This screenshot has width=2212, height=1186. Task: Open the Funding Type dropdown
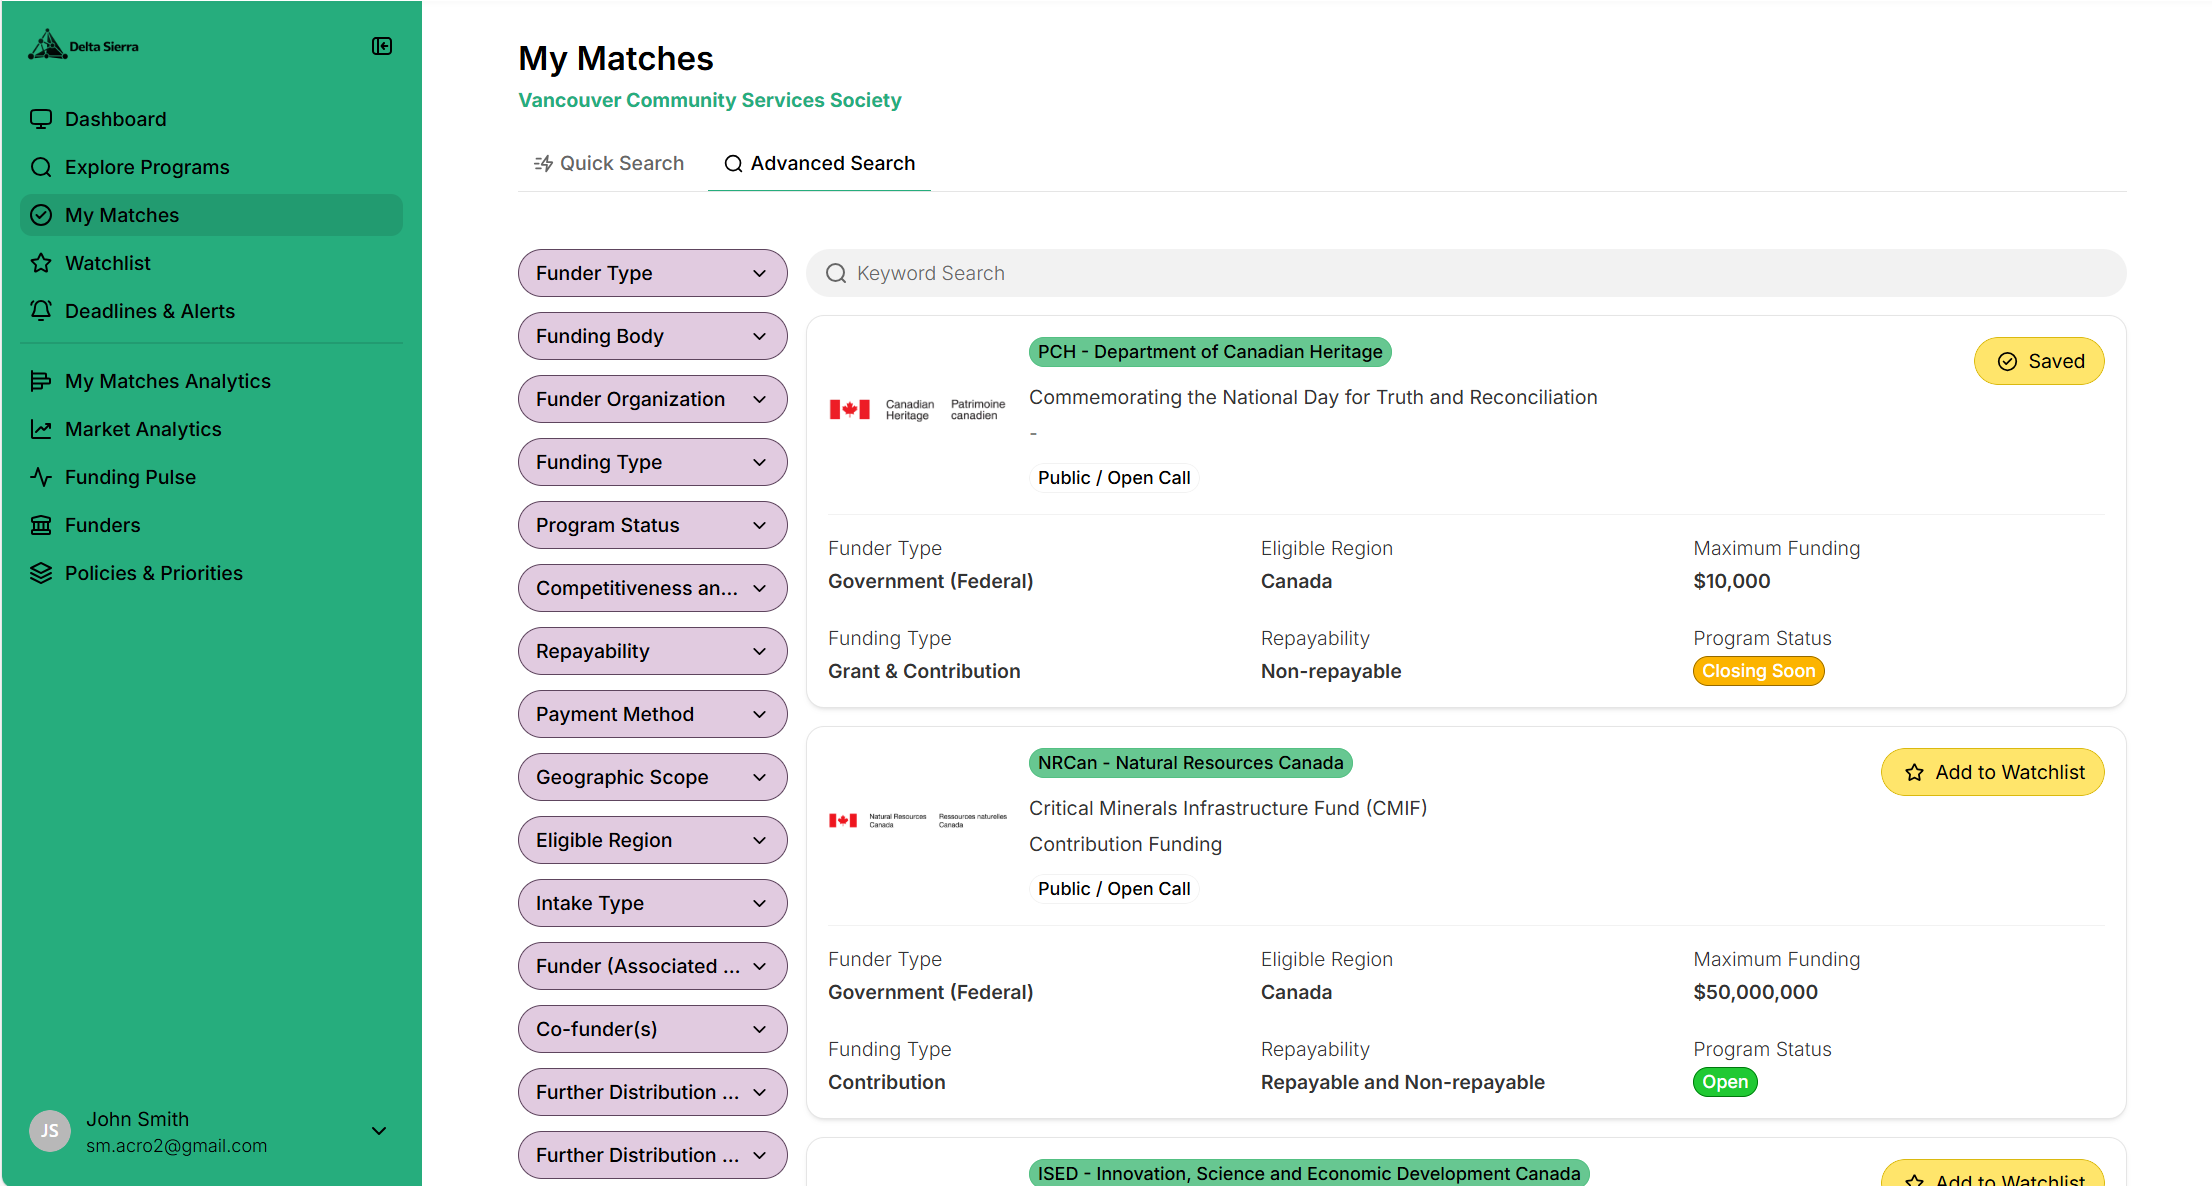click(652, 462)
